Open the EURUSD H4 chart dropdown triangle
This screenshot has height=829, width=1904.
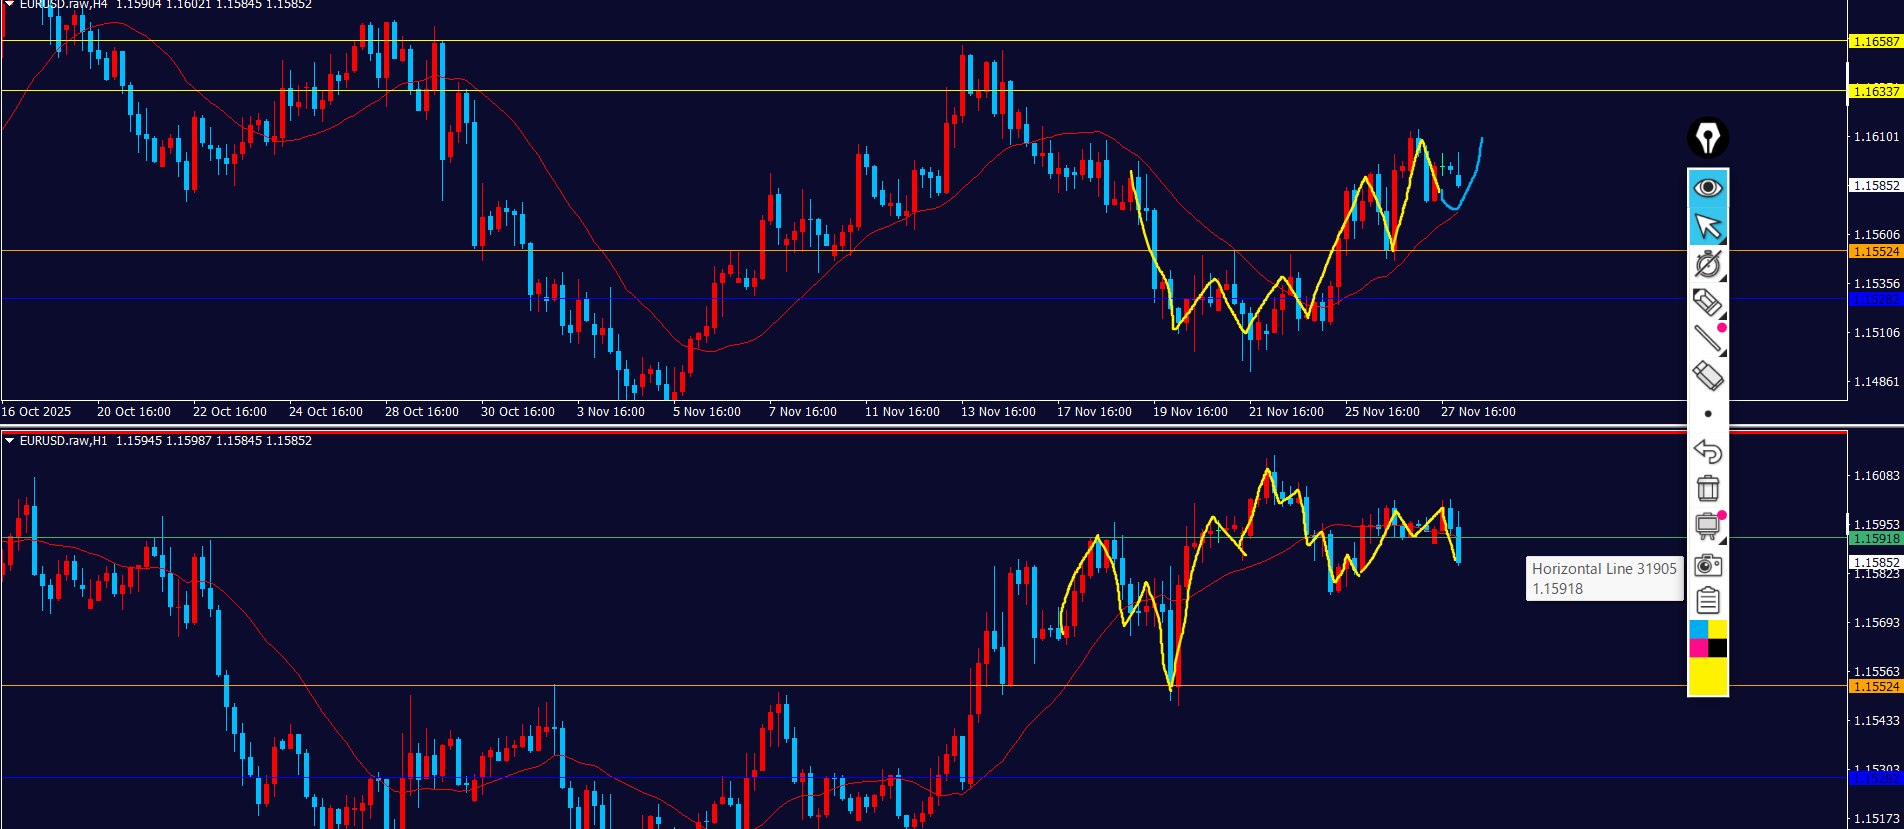(9, 5)
